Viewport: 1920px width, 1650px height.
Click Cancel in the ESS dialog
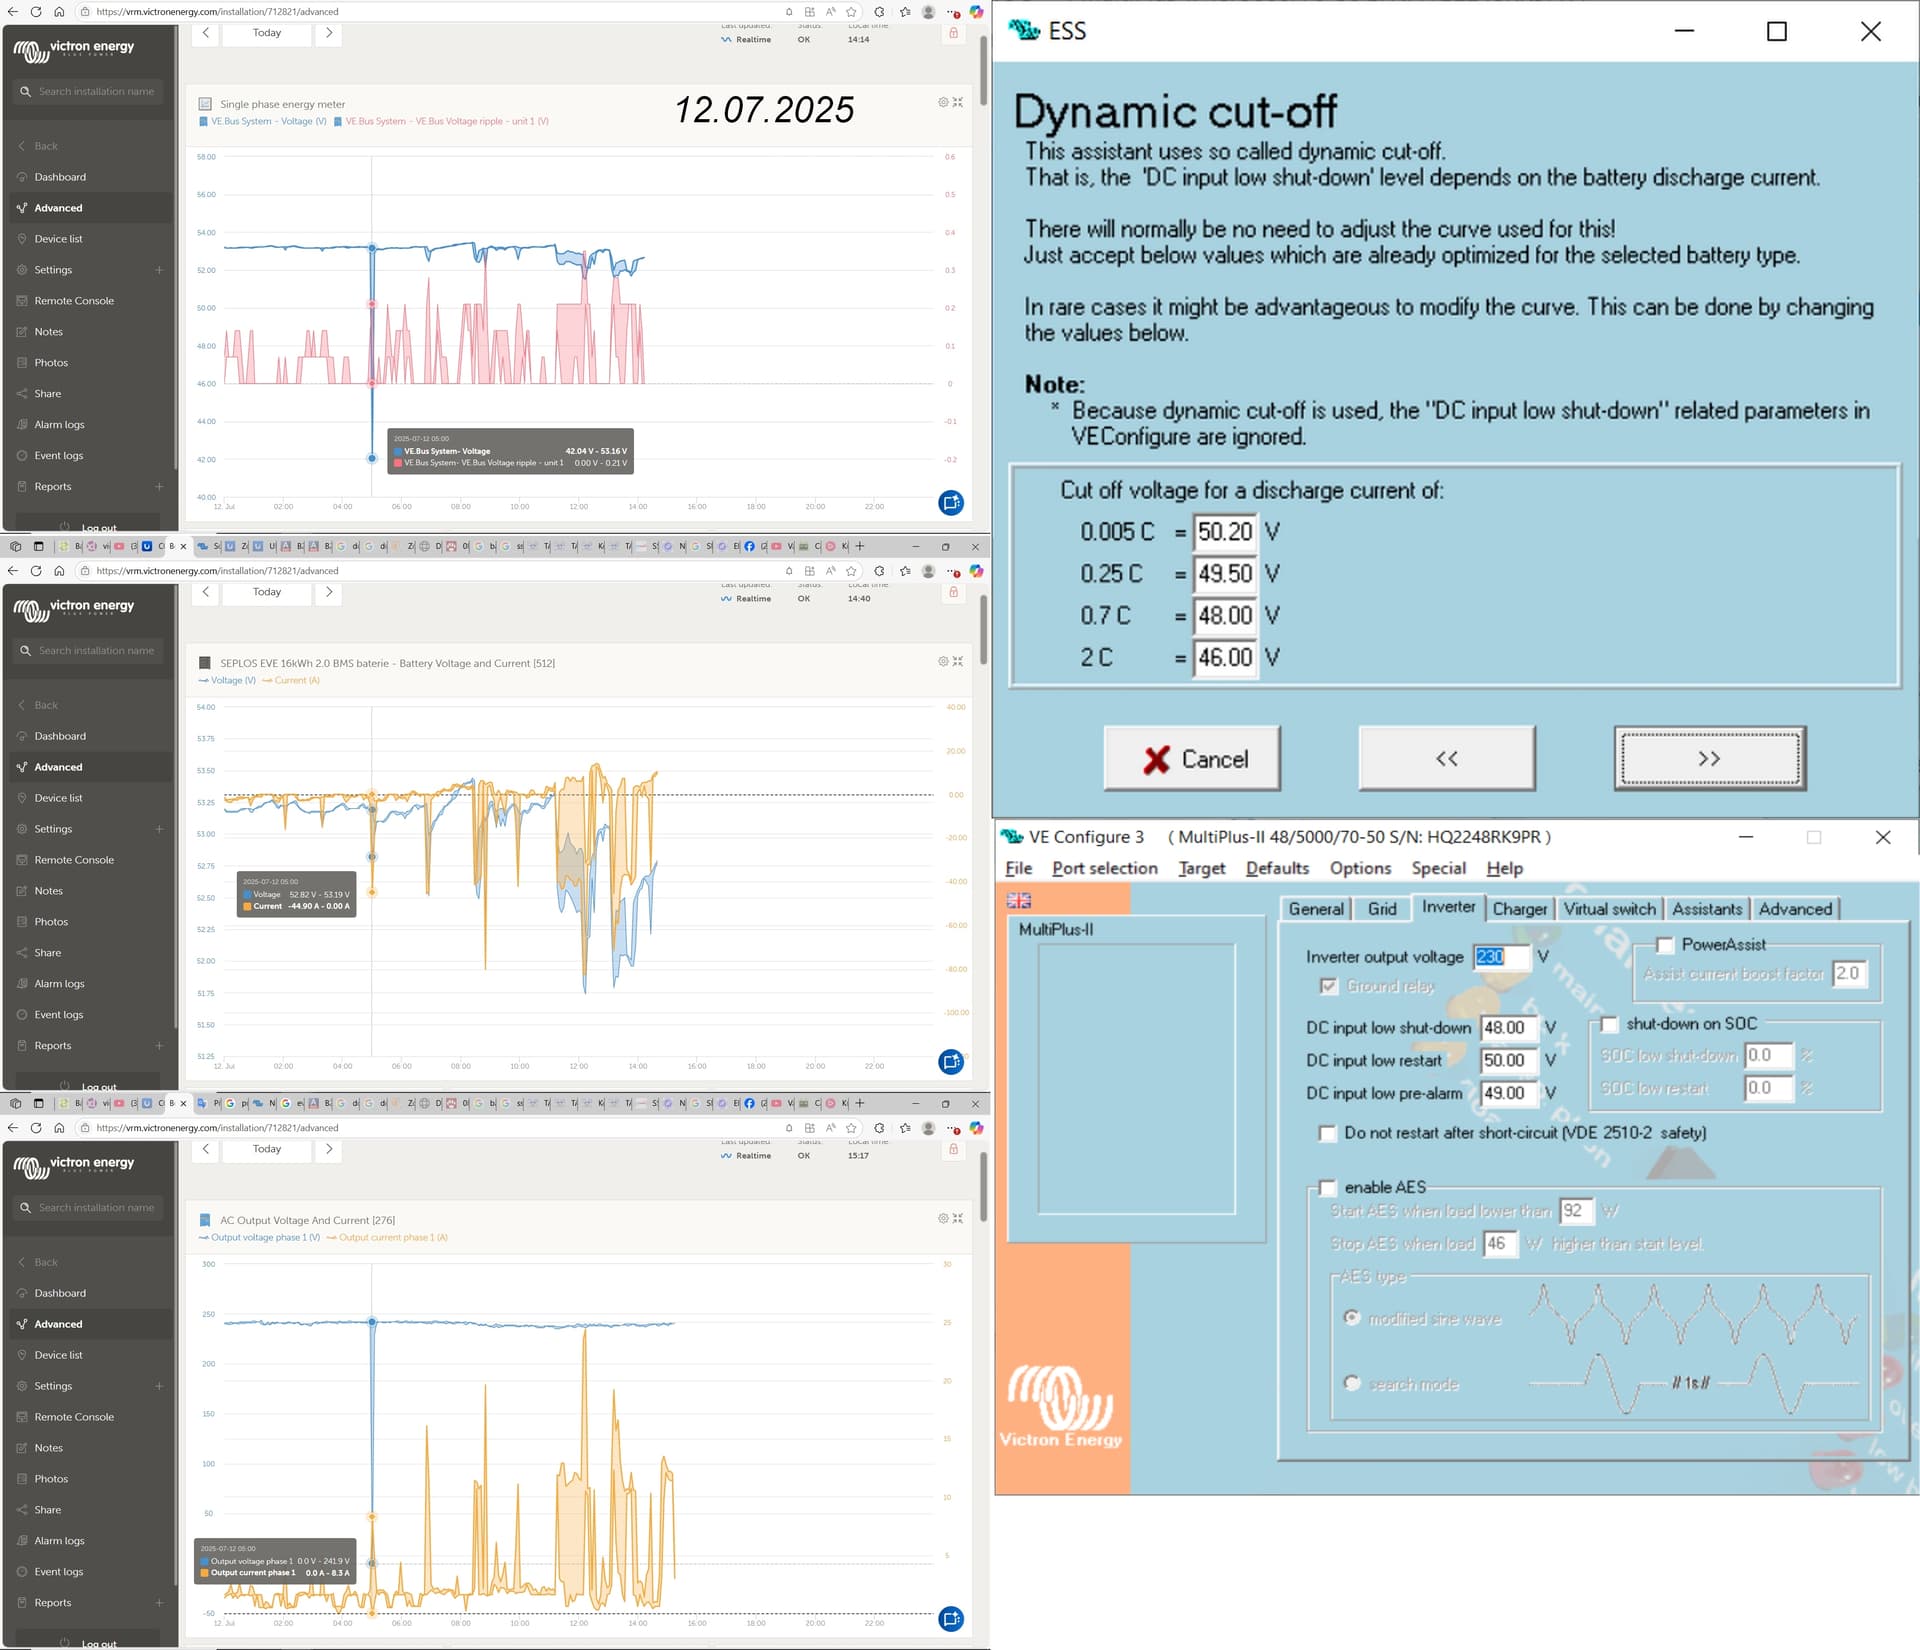[x=1192, y=759]
